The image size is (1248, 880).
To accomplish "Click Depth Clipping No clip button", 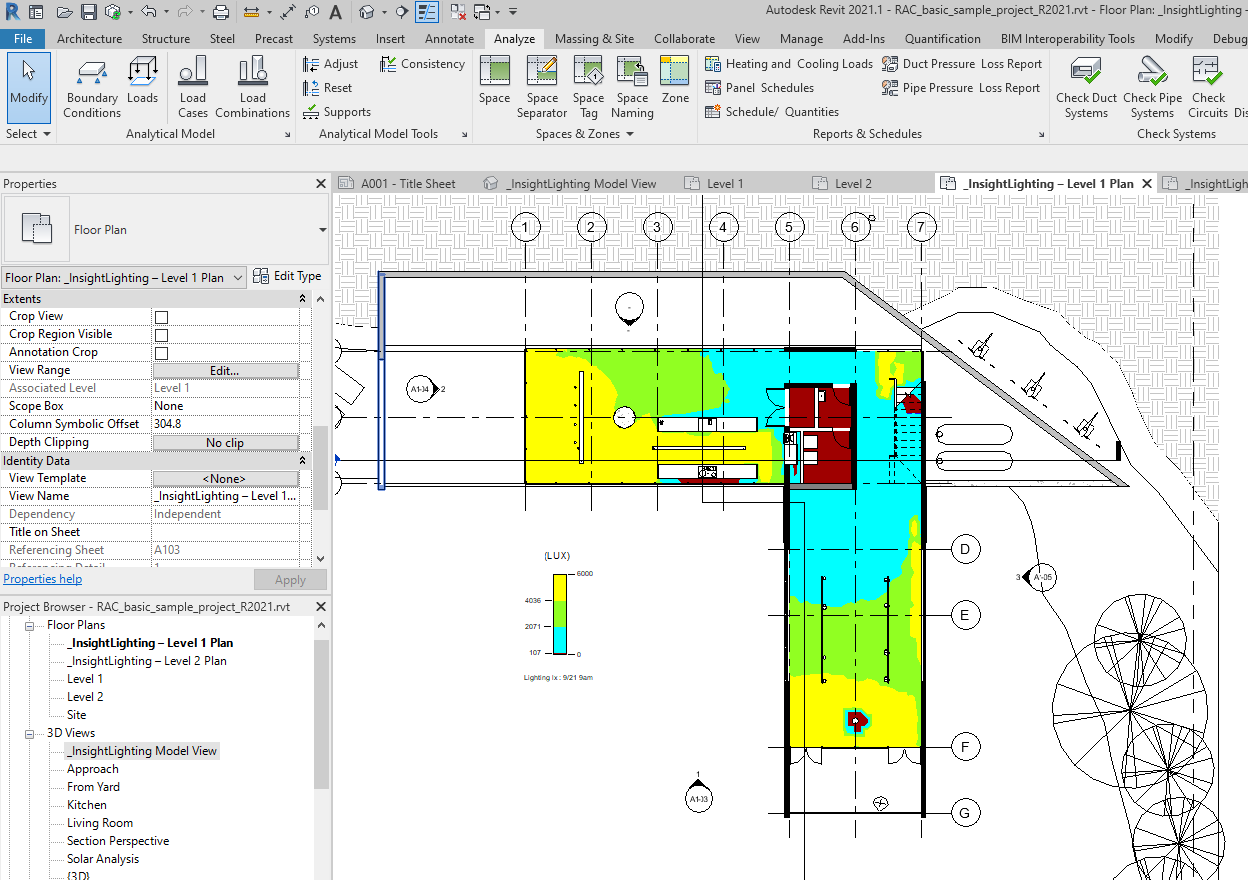I will (225, 443).
